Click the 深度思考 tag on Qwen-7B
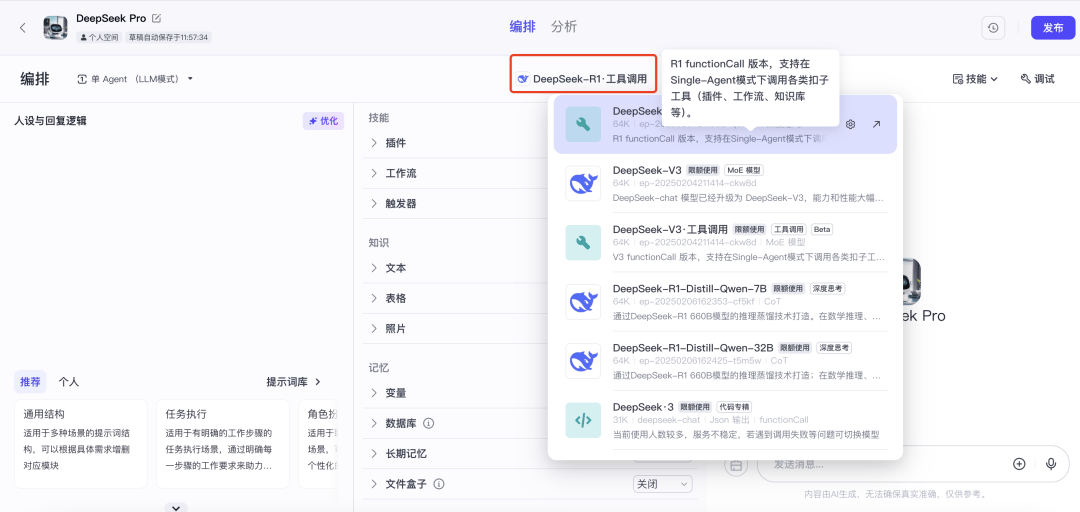The image size is (1080, 512). tap(827, 288)
